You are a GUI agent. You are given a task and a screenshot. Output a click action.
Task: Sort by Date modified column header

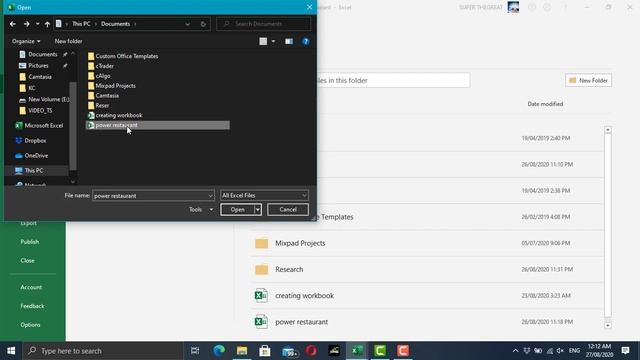pos(545,104)
